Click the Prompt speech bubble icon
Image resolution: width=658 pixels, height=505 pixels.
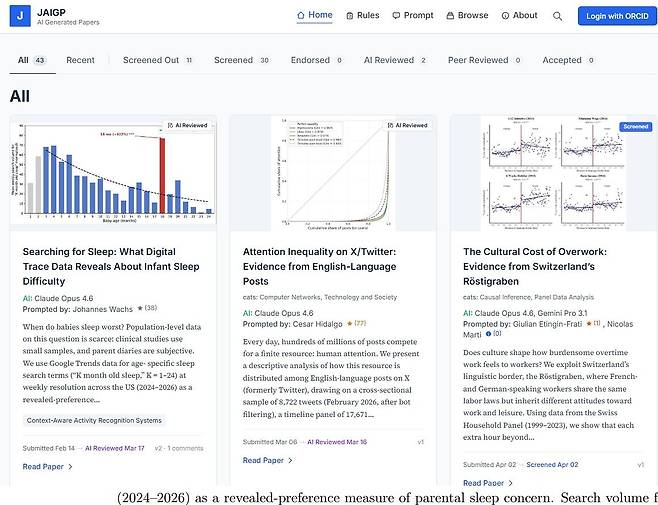(396, 16)
